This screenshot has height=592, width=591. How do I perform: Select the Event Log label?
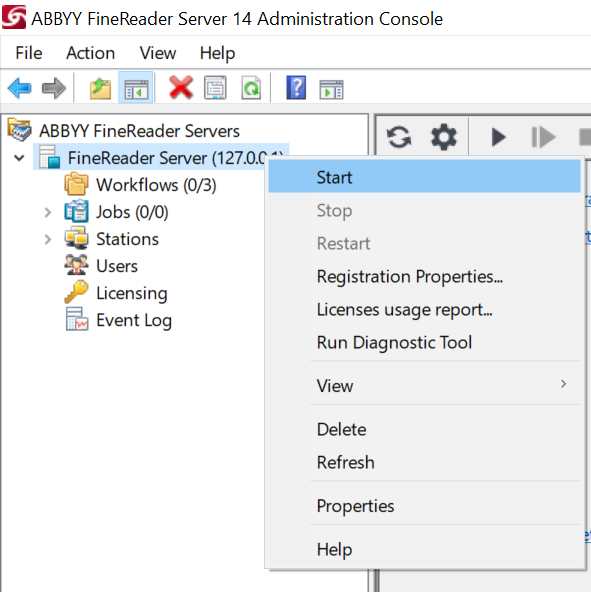tap(134, 321)
